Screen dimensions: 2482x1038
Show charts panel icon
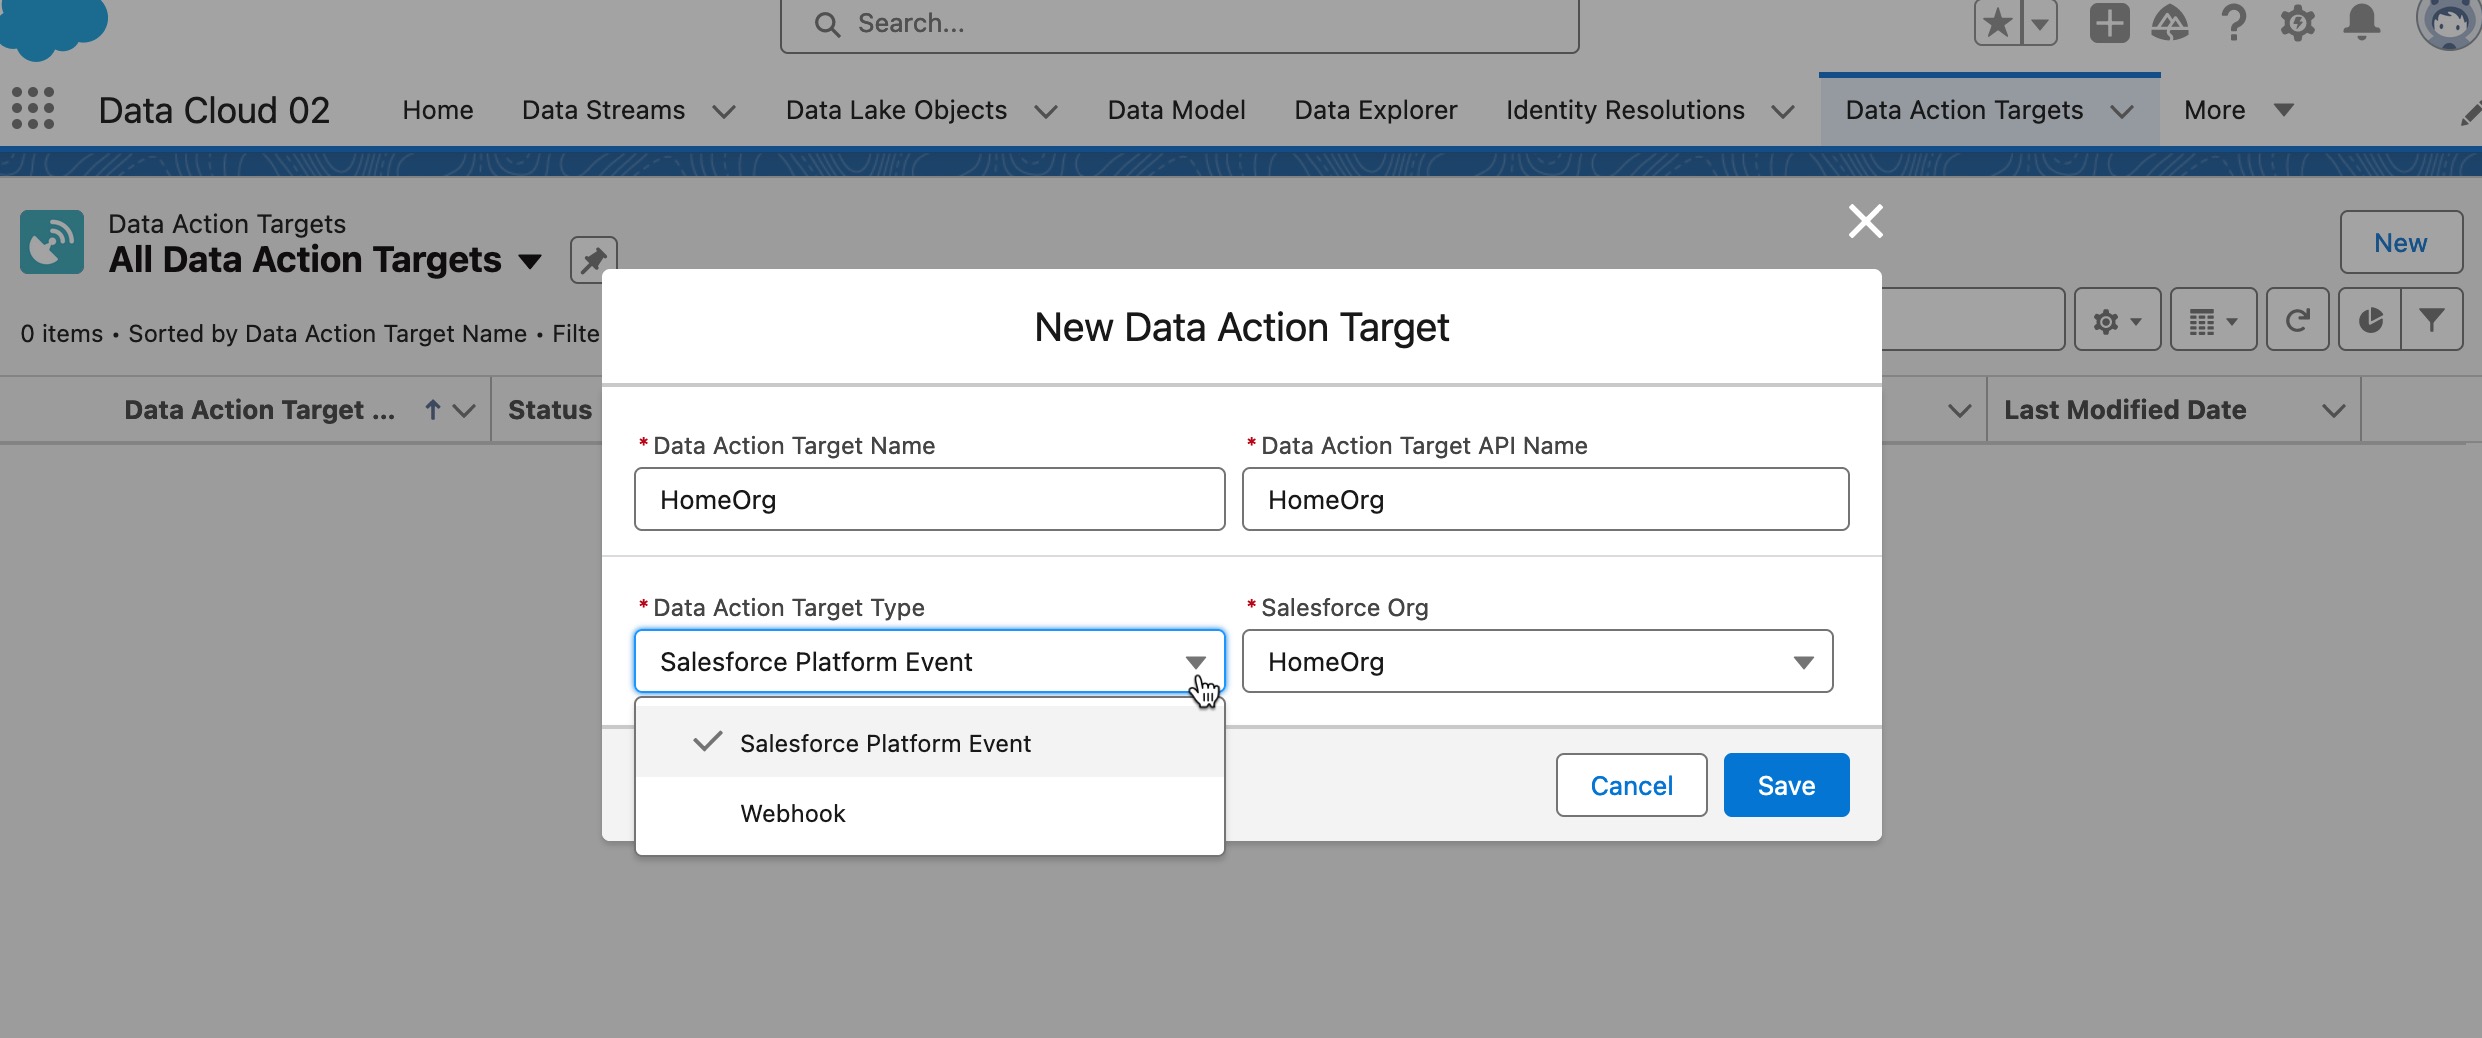(x=2370, y=320)
